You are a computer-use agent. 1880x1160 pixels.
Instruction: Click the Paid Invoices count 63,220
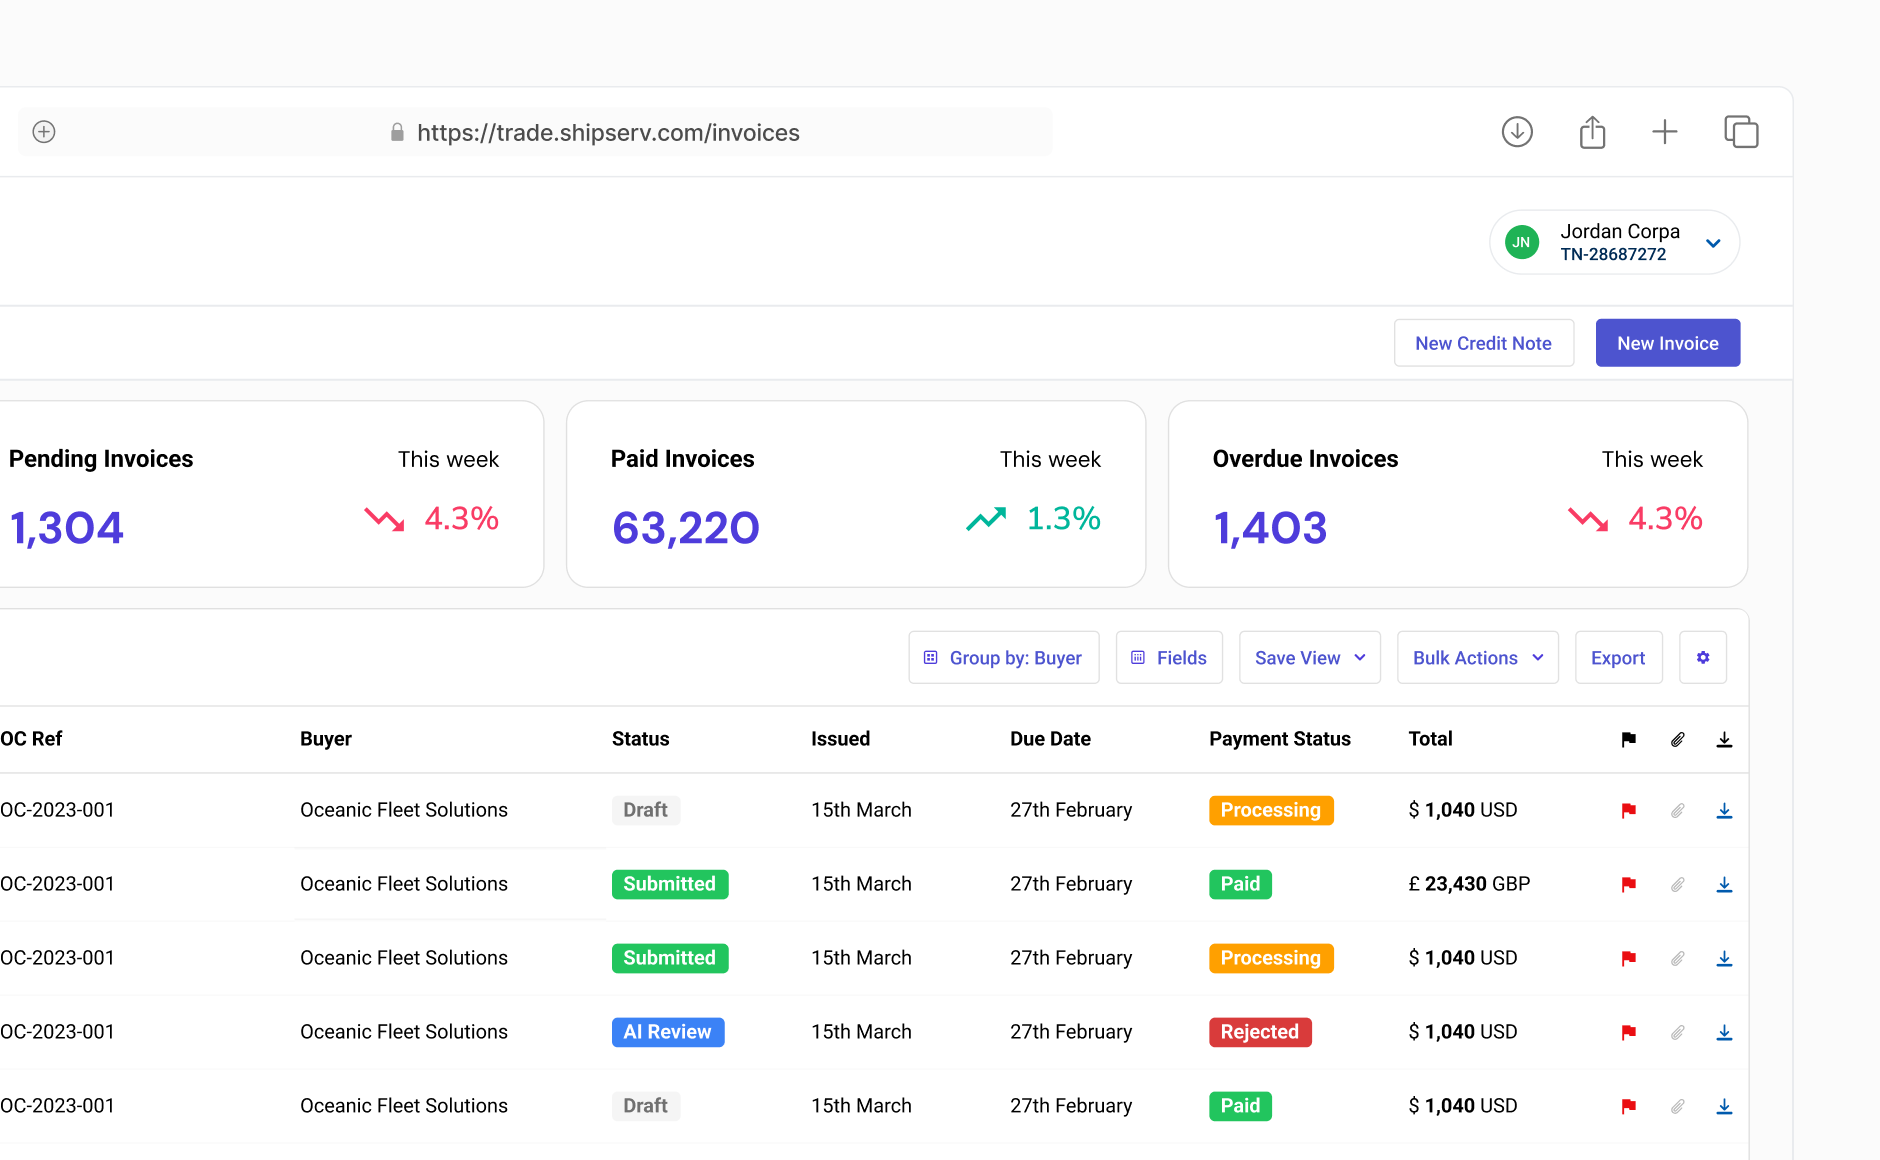coord(686,528)
